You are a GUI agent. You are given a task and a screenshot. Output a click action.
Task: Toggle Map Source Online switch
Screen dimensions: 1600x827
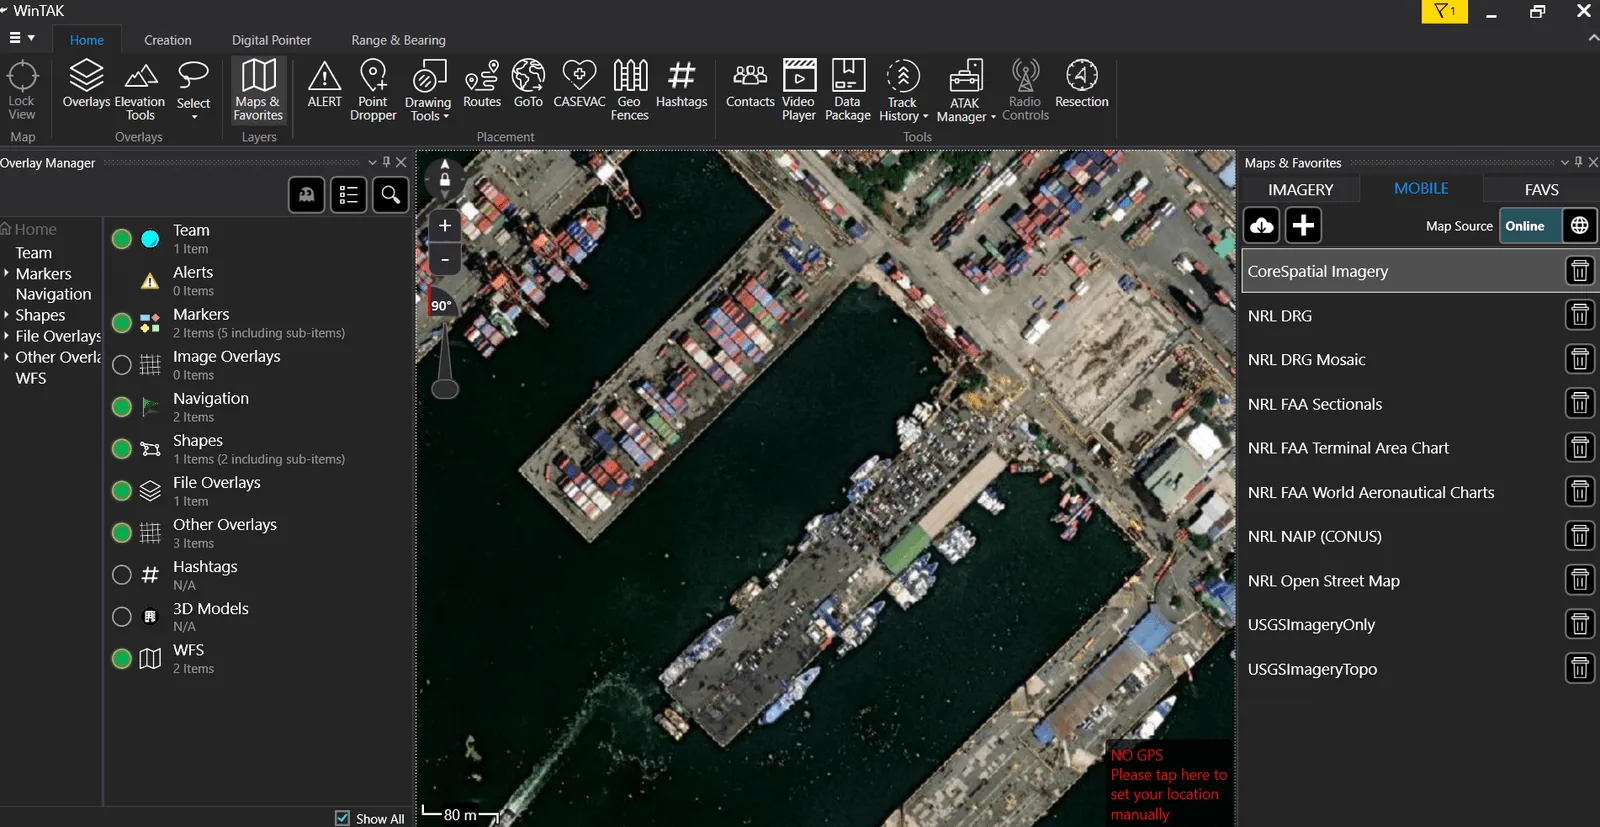tap(1529, 226)
